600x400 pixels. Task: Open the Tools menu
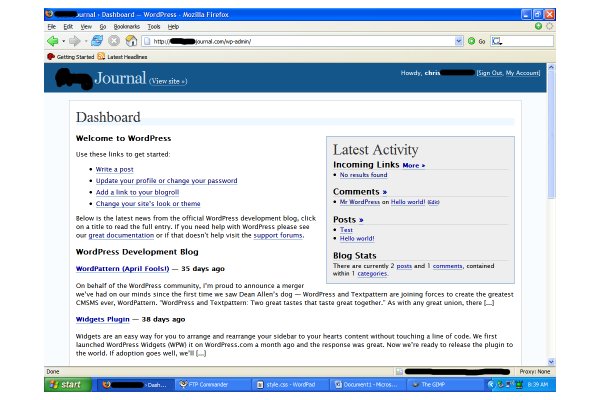pyautogui.click(x=154, y=26)
